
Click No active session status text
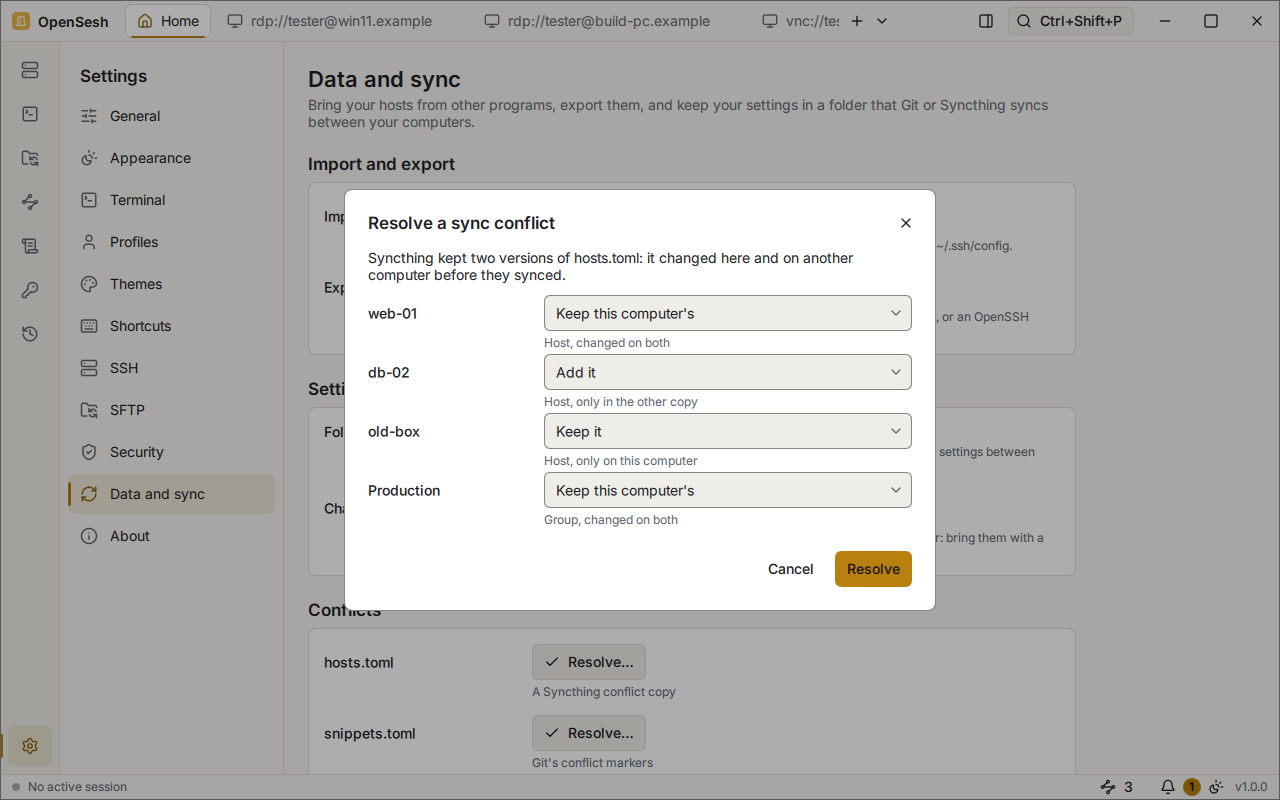(x=77, y=787)
